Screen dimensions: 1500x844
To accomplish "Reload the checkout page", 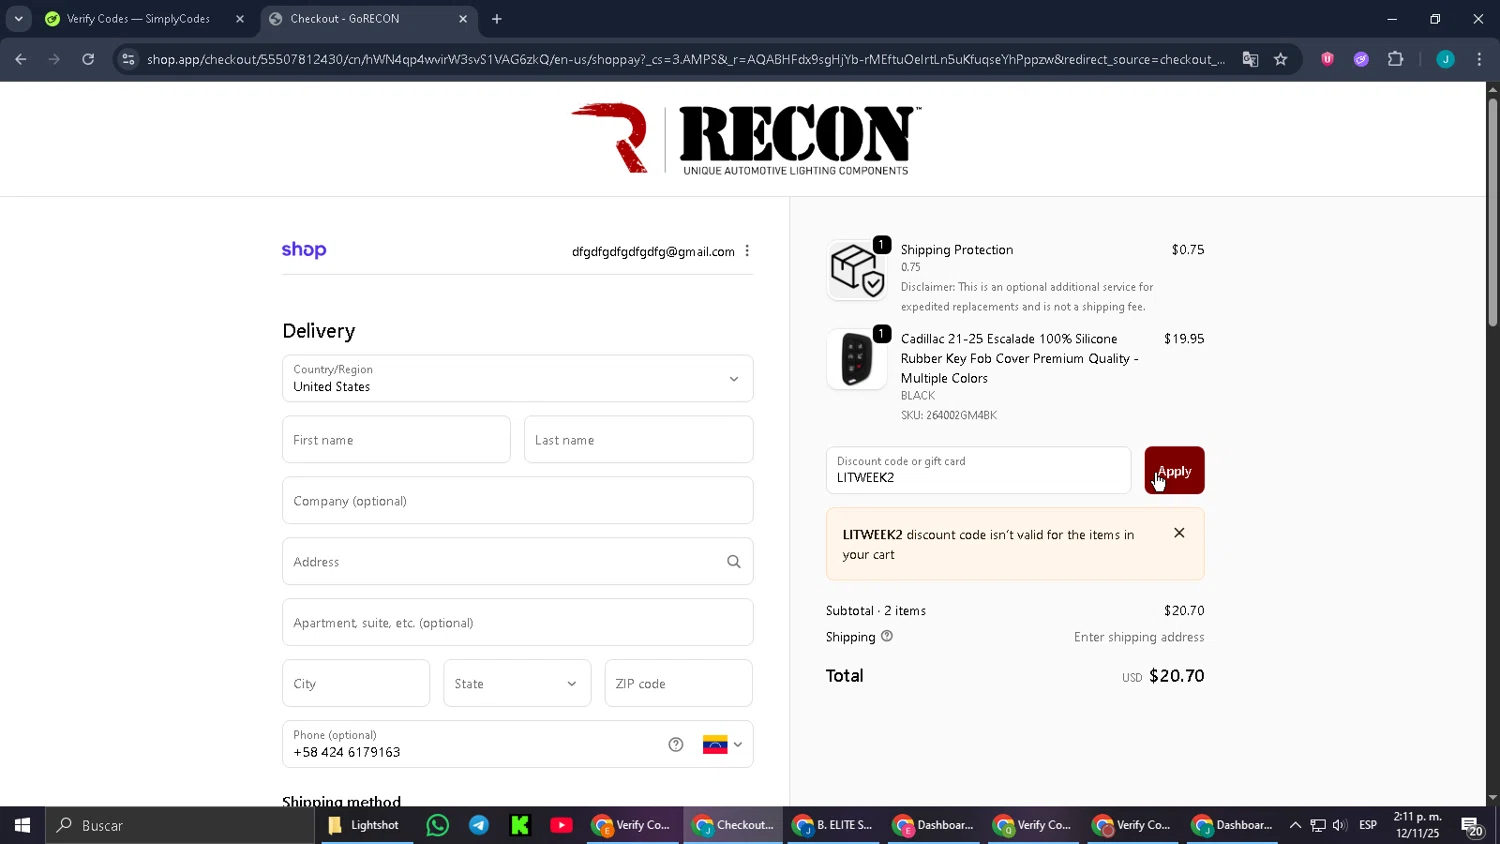I will point(88,59).
